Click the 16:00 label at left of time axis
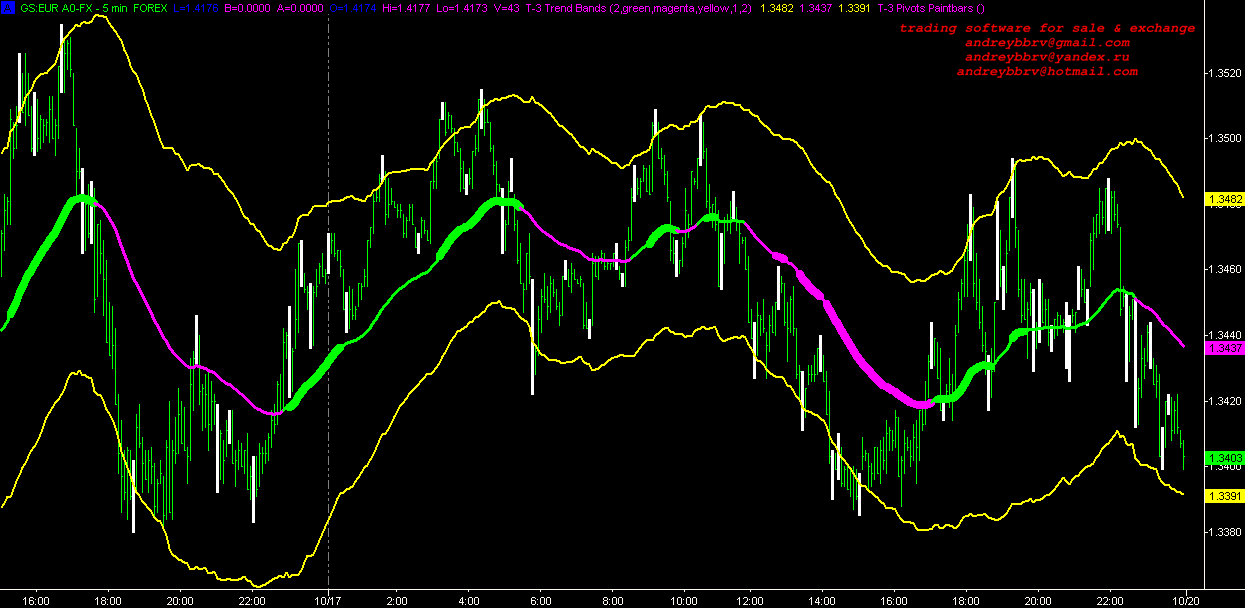1245x608 pixels. (36, 600)
